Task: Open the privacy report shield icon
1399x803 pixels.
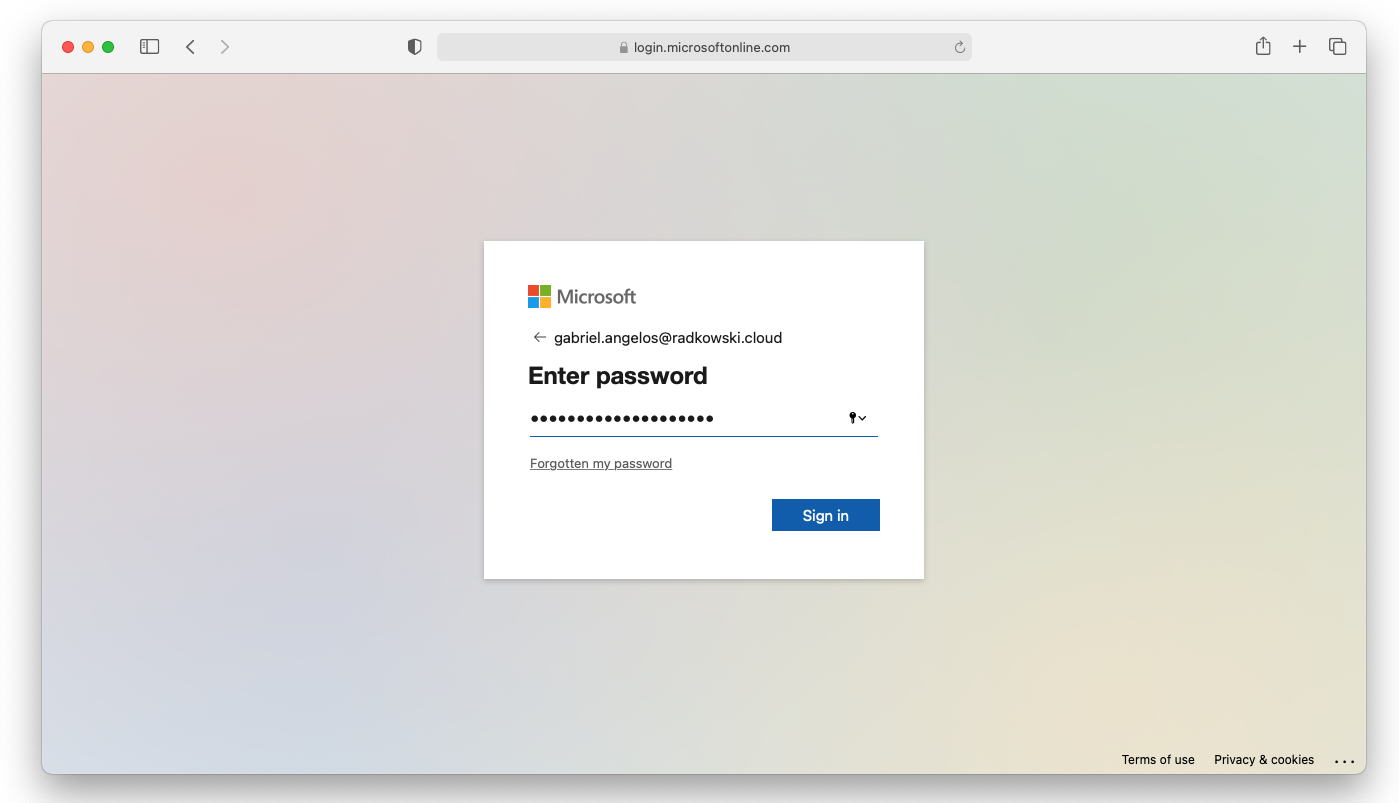Action: [x=414, y=47]
